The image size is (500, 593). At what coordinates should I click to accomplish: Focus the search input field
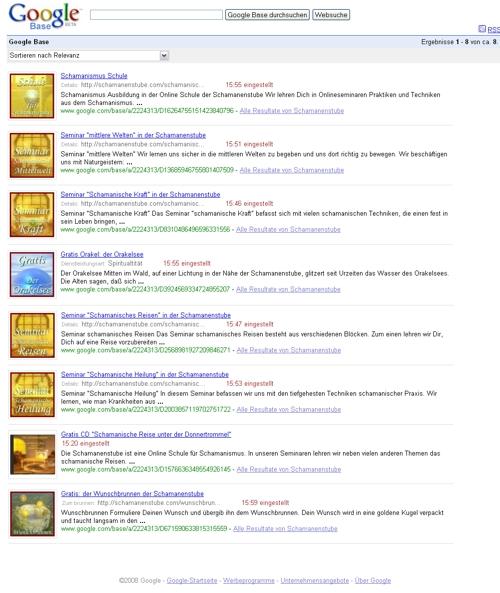pyautogui.click(x=156, y=15)
